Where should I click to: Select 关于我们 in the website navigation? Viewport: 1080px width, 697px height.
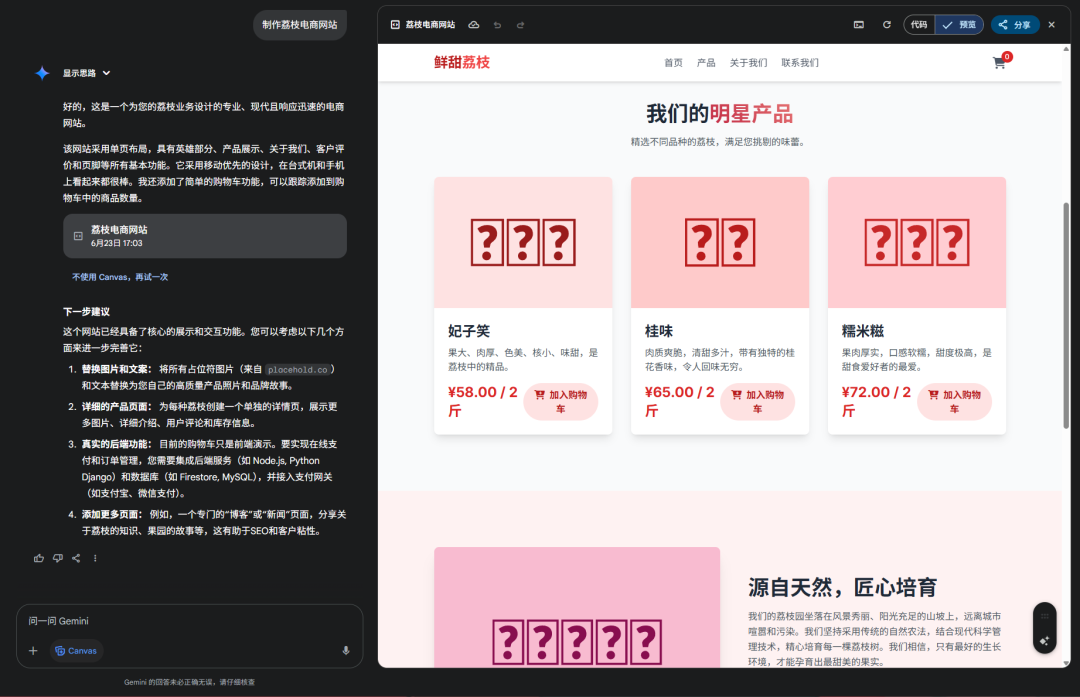click(x=748, y=62)
